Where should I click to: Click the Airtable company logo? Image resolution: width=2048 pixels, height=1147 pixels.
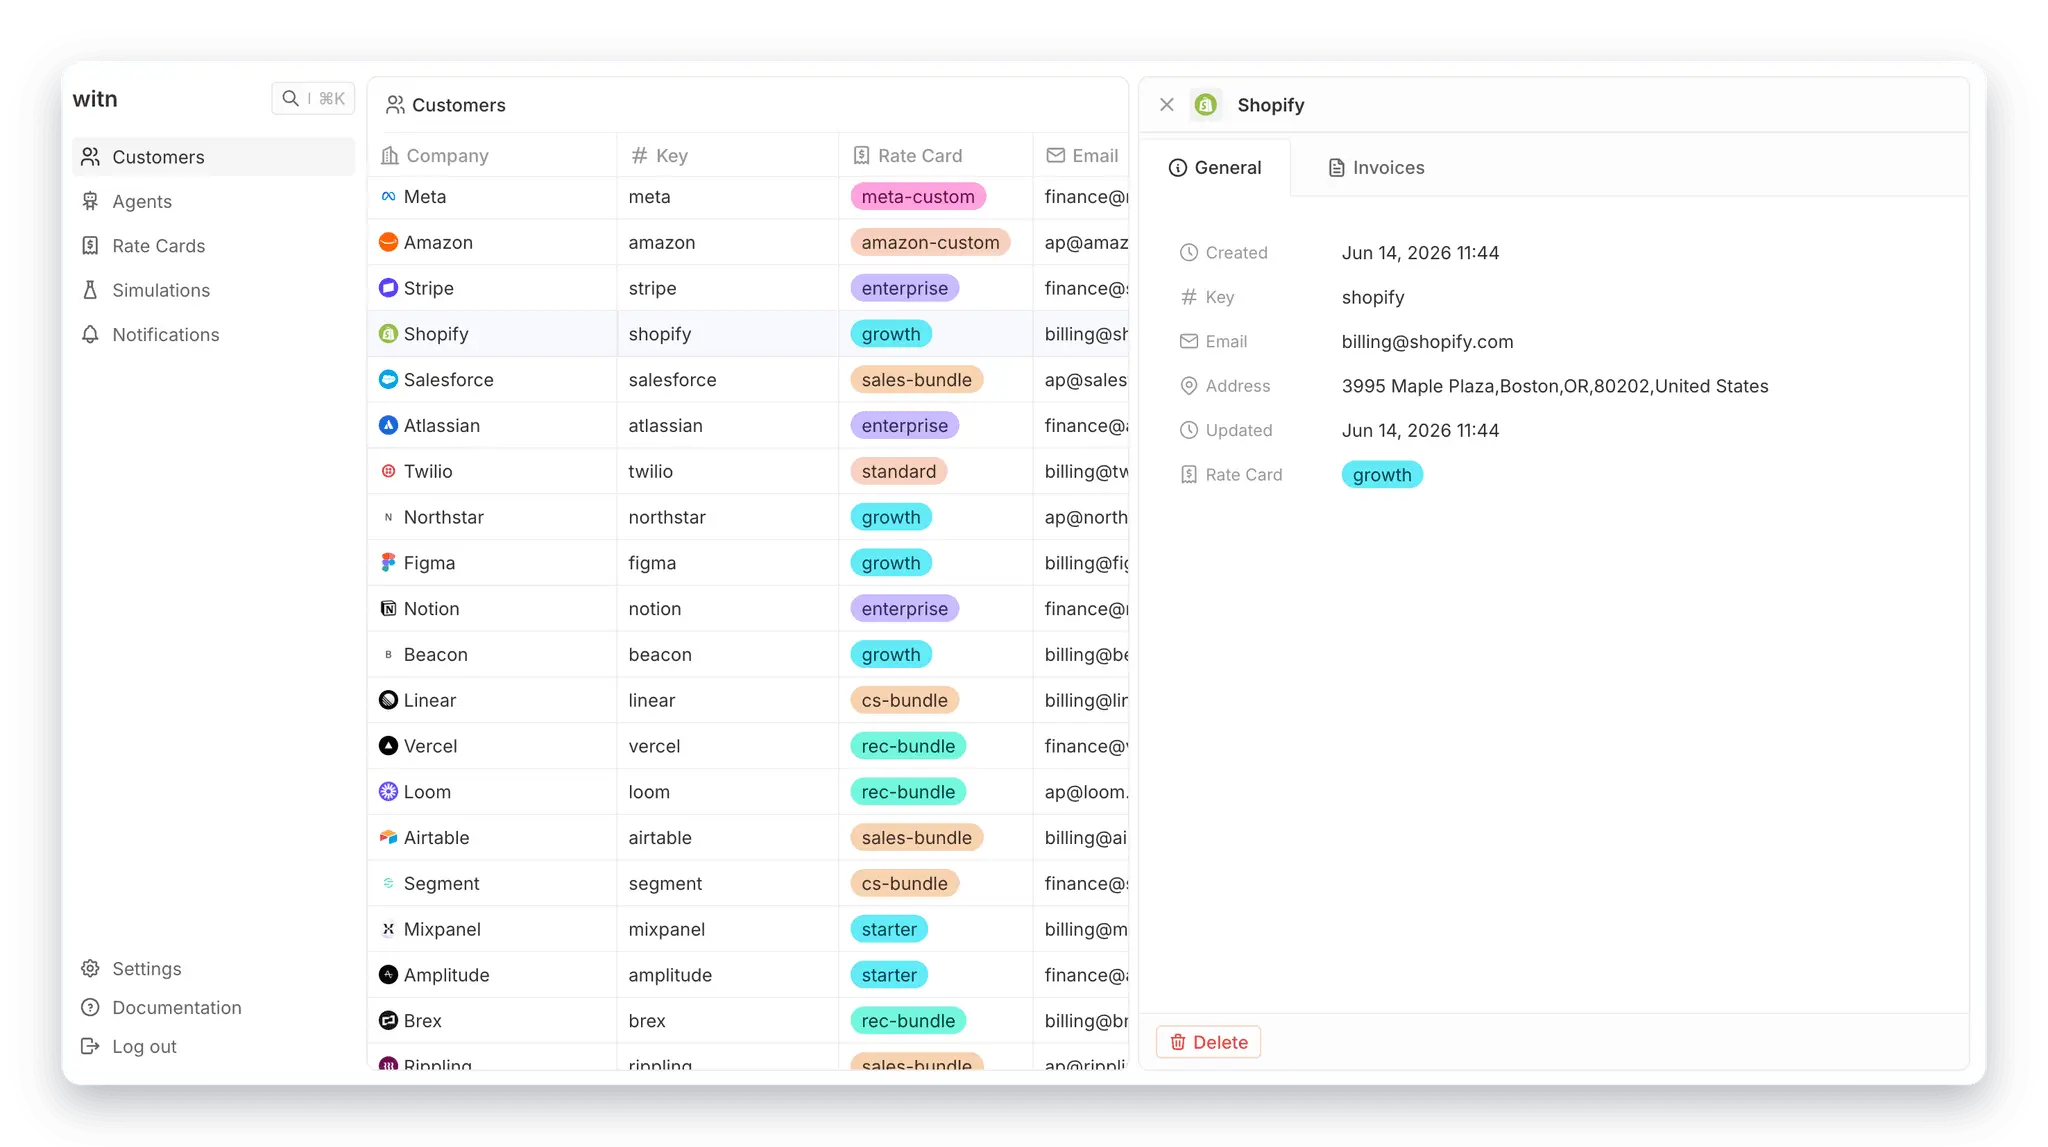point(388,838)
